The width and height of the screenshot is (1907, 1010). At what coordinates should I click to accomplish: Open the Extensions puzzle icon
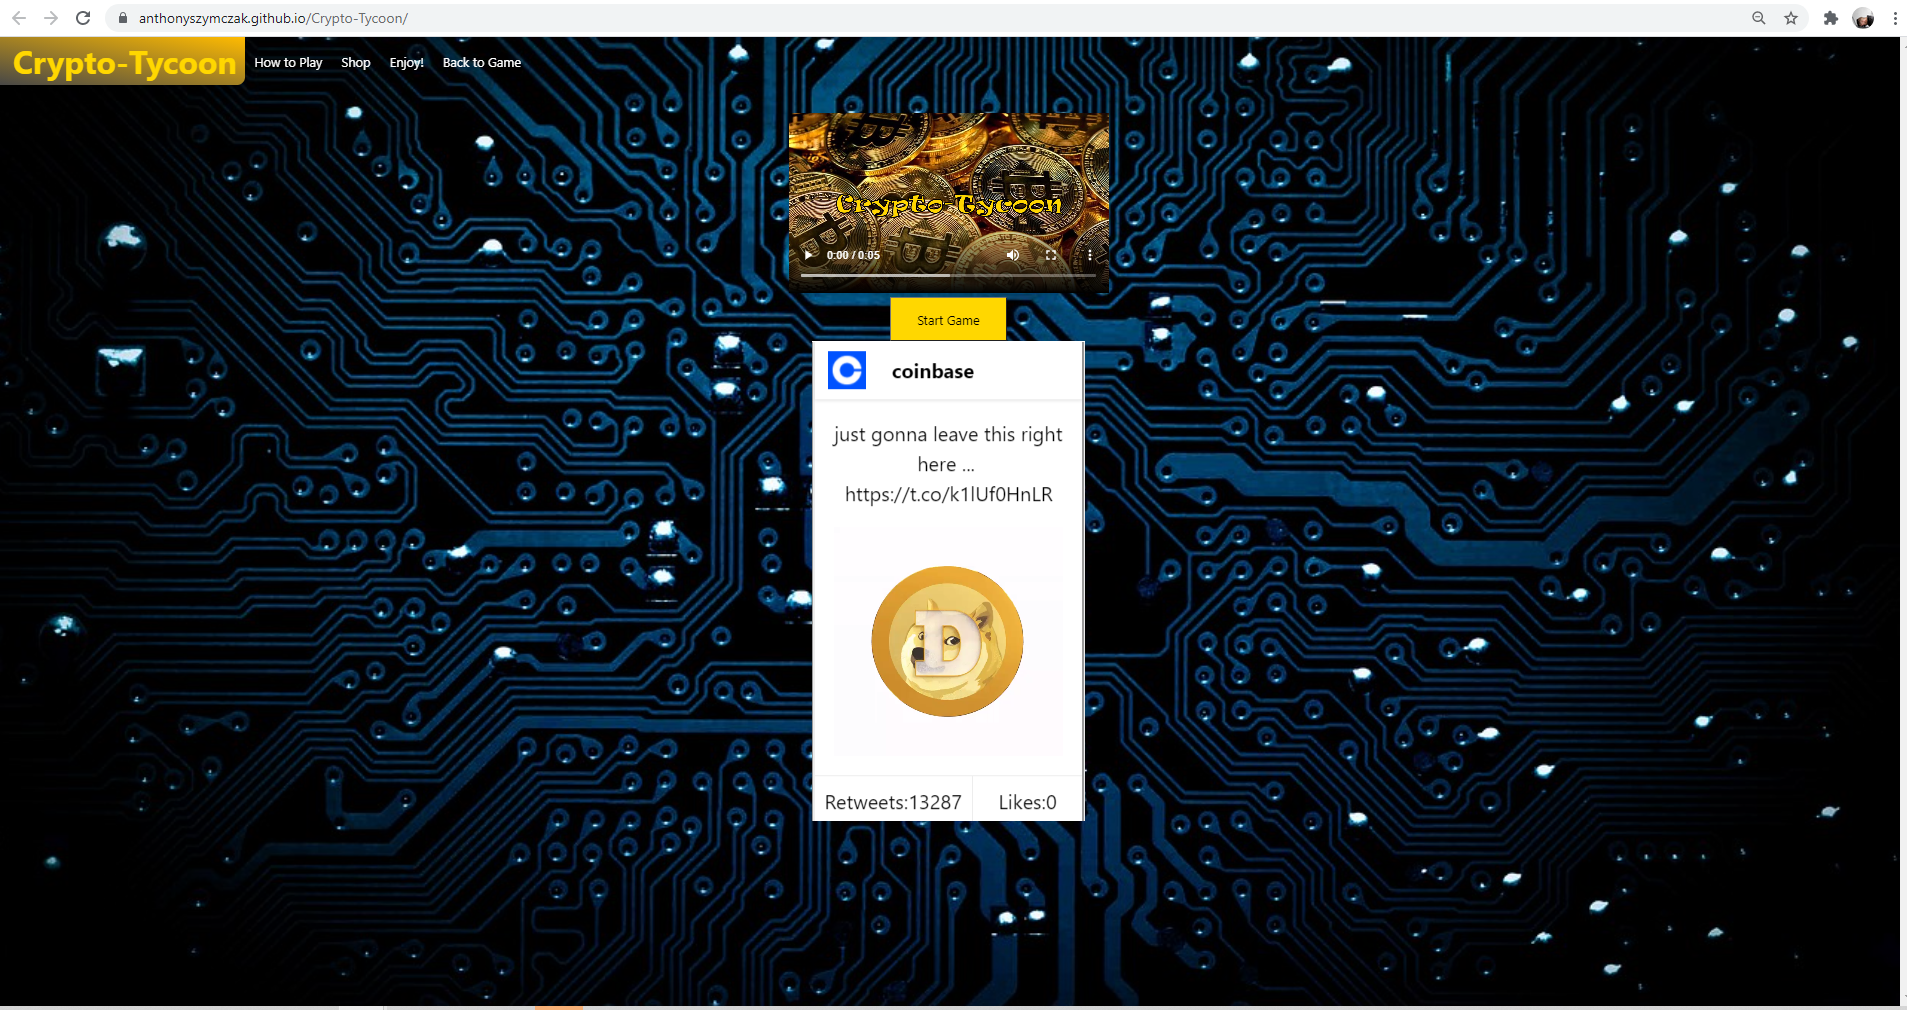point(1831,18)
